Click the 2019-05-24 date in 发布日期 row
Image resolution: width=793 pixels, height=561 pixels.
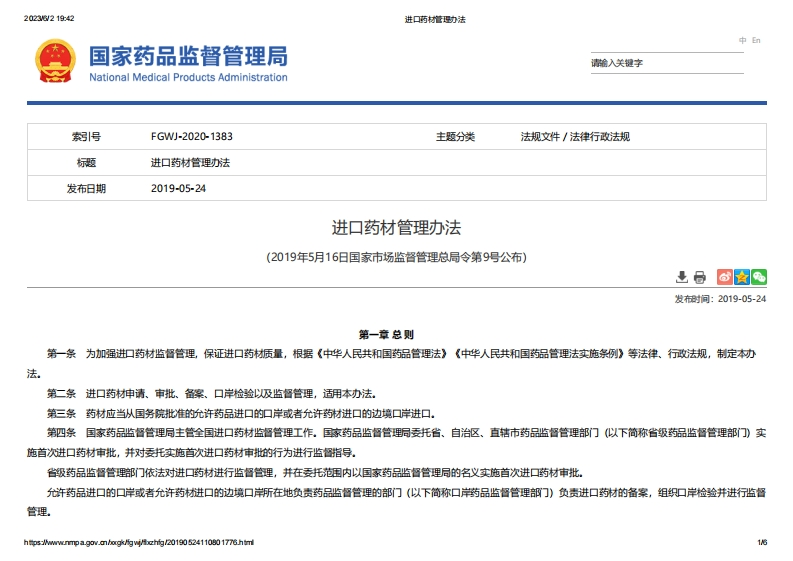(x=178, y=188)
